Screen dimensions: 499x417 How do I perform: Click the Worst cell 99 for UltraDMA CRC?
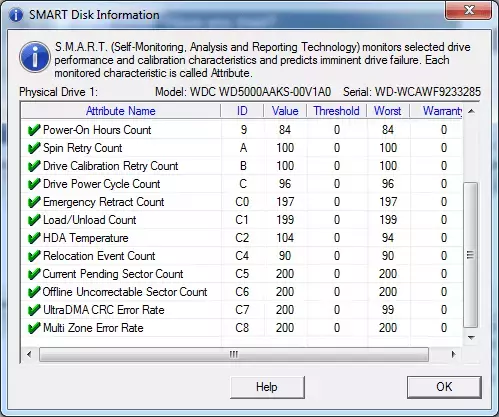coord(388,310)
